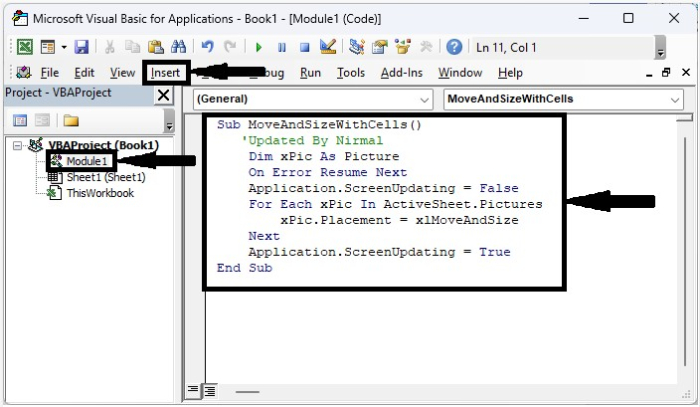Viewport: 700px width, 407px height.
Task: Save the workbook with the floppy icon
Action: [81, 47]
